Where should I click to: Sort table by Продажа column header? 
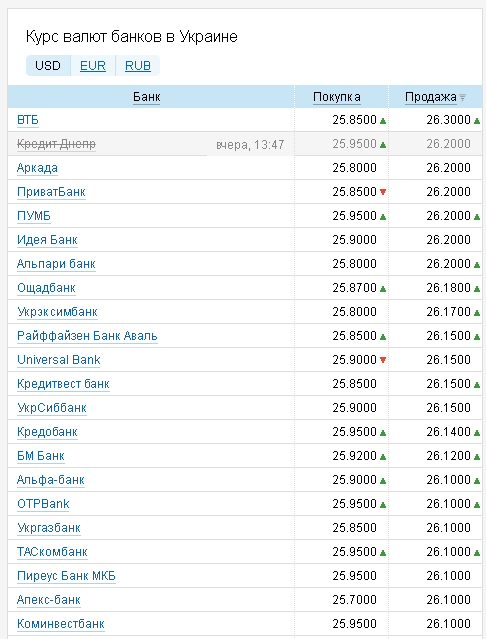click(431, 97)
